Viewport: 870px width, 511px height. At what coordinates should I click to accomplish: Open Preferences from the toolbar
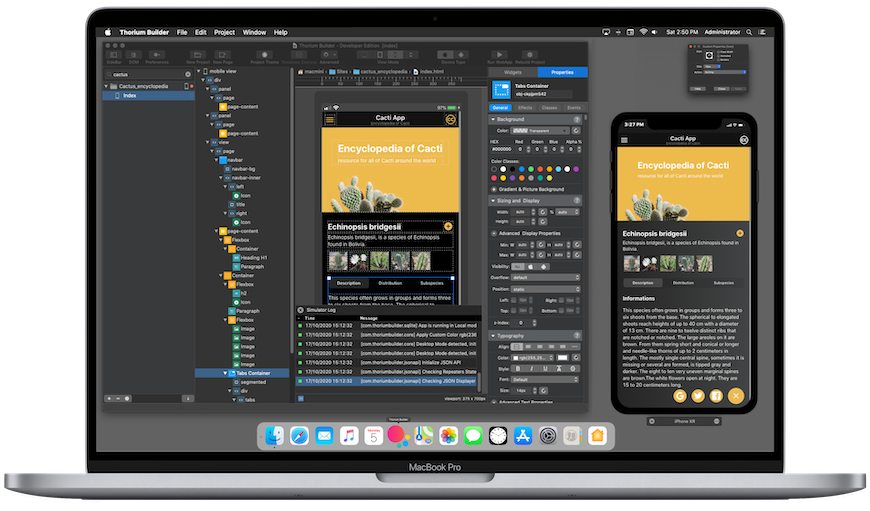(x=156, y=55)
